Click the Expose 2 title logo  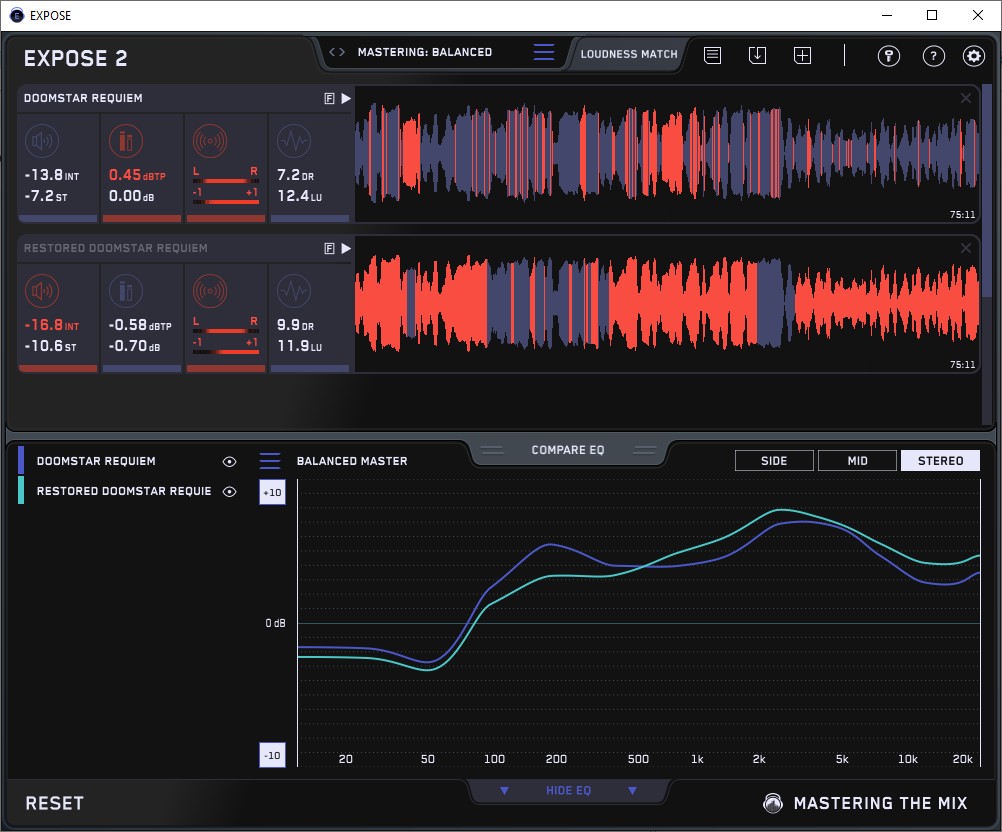tap(75, 59)
